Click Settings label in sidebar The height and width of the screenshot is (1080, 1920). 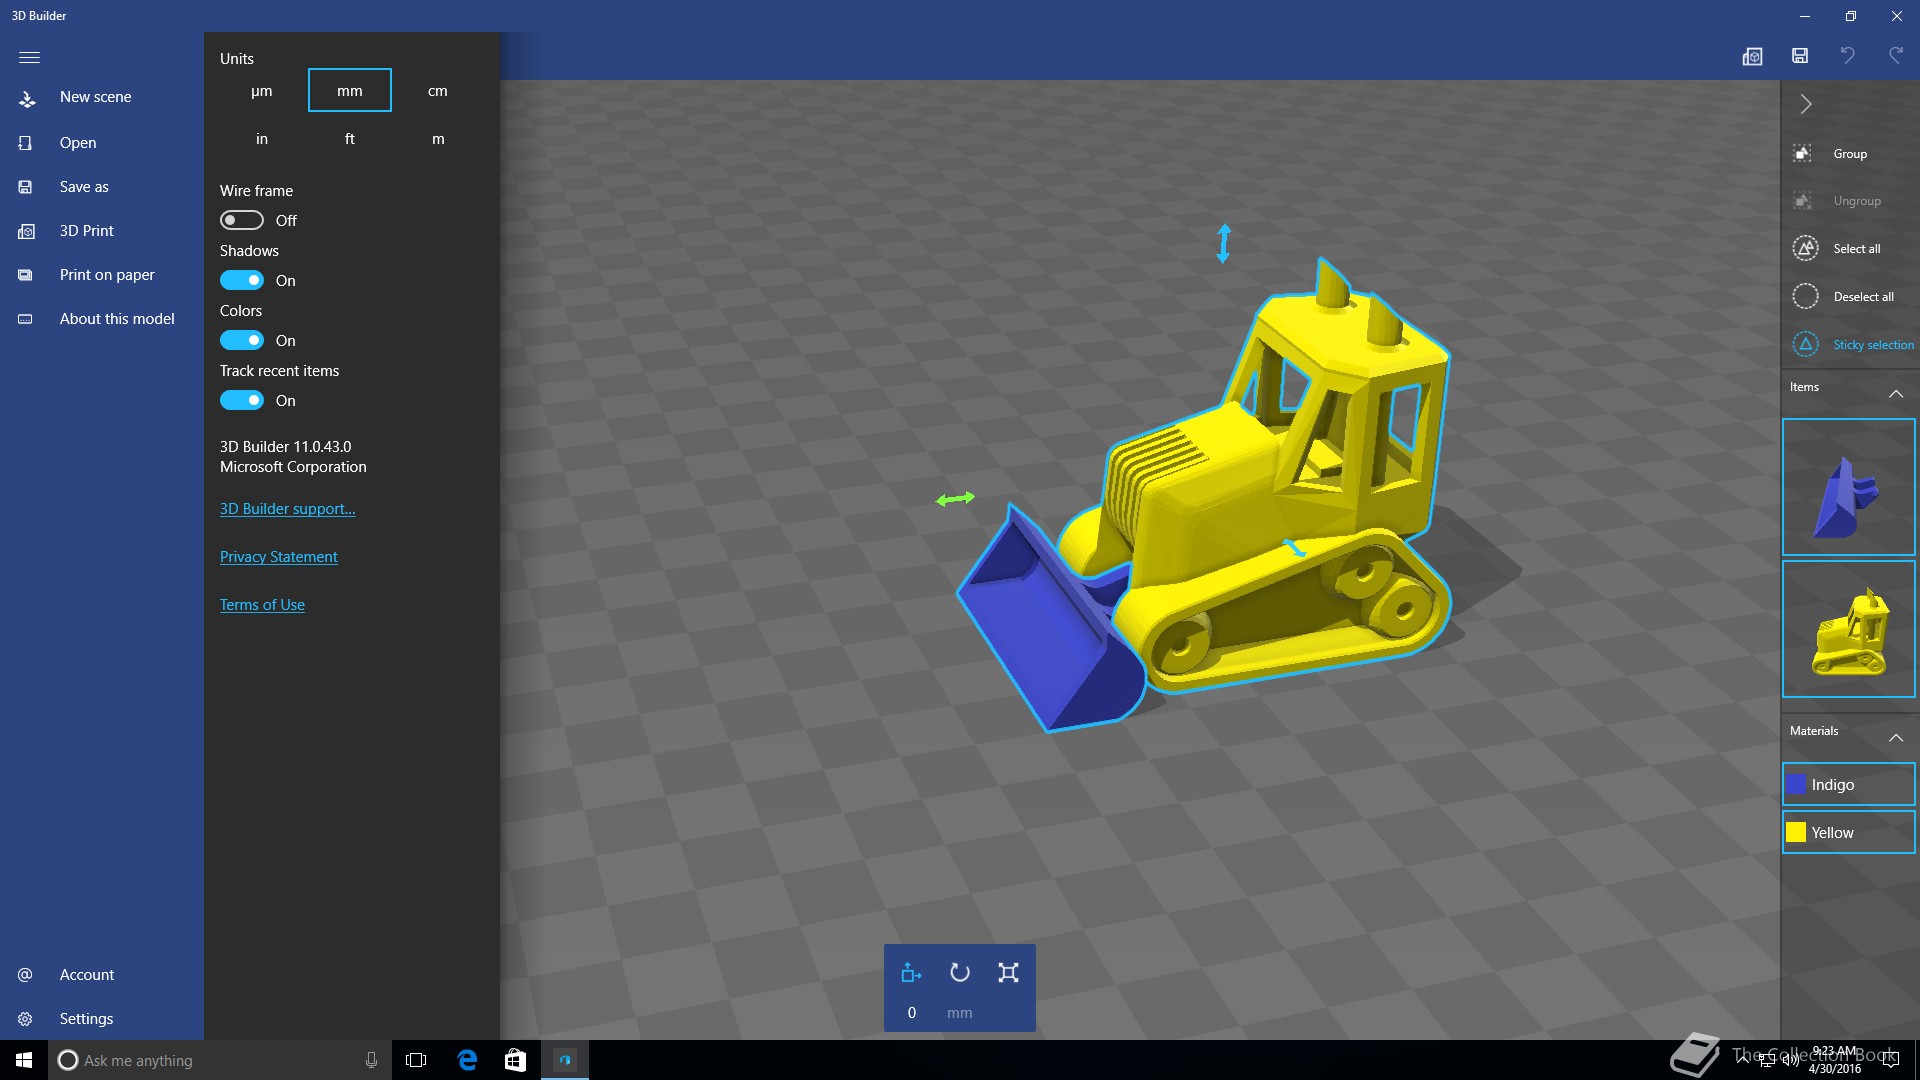point(87,1019)
